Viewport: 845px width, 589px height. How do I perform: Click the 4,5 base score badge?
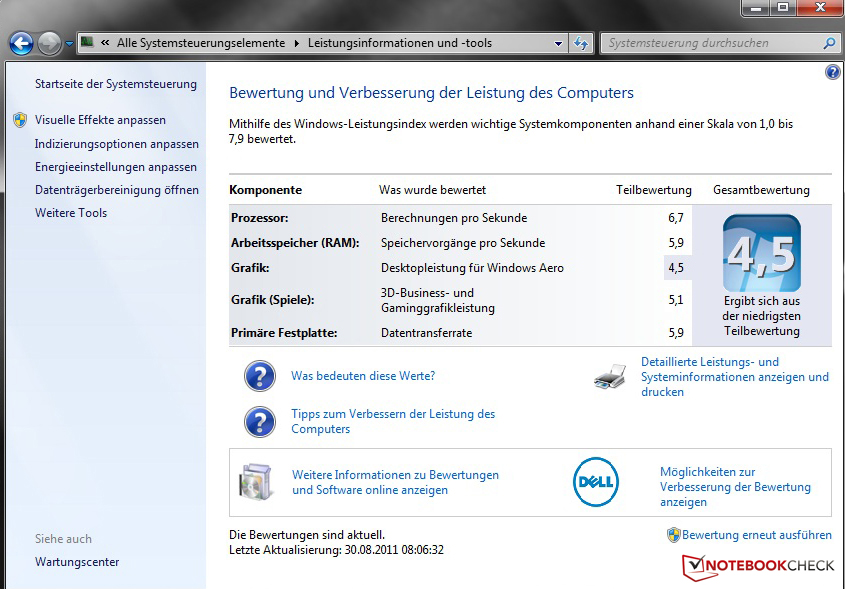pyautogui.click(x=761, y=253)
